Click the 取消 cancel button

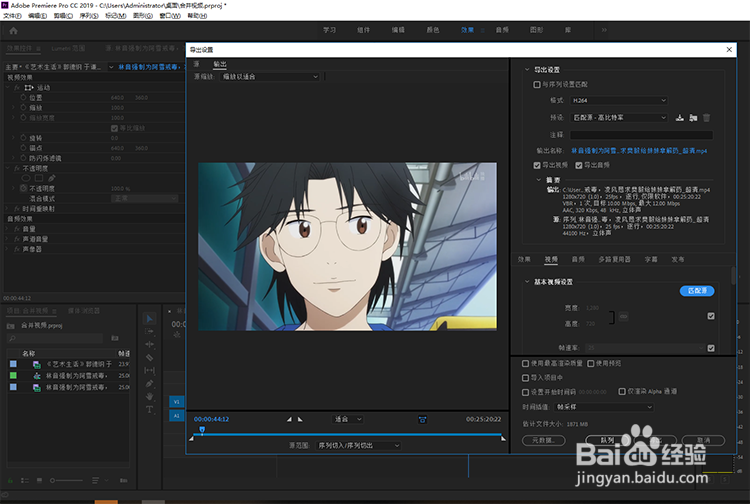[x=704, y=440]
